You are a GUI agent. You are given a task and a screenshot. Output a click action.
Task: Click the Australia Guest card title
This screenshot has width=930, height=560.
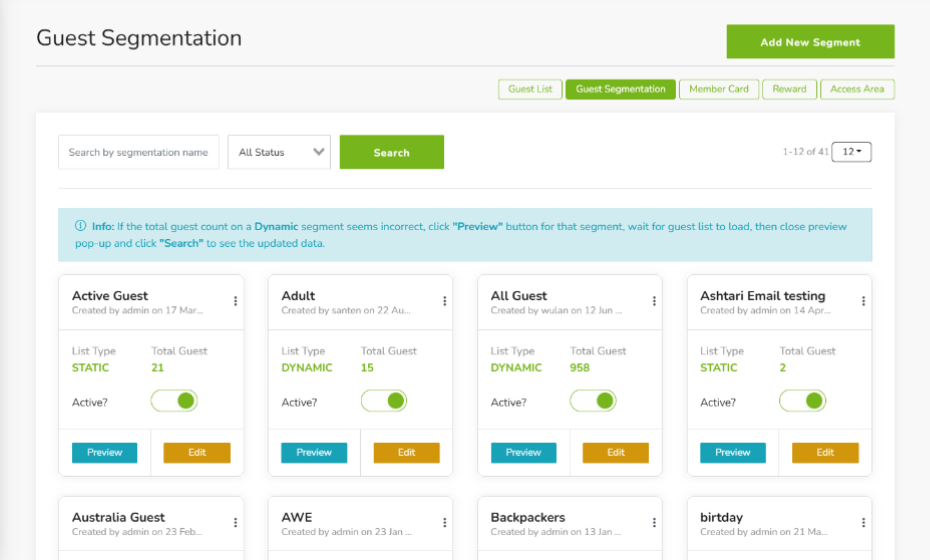[119, 517]
